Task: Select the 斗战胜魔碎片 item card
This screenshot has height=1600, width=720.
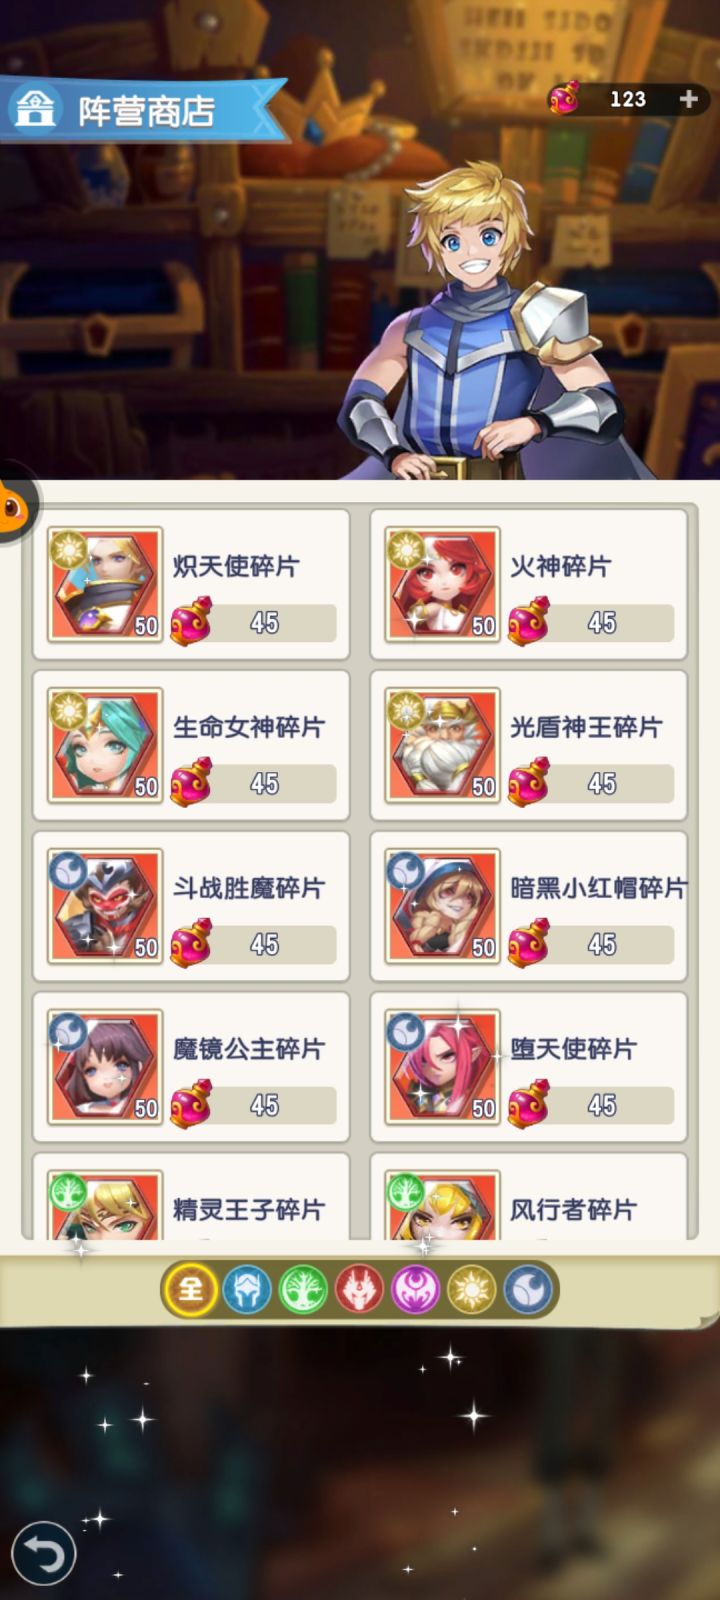Action: click(x=191, y=906)
